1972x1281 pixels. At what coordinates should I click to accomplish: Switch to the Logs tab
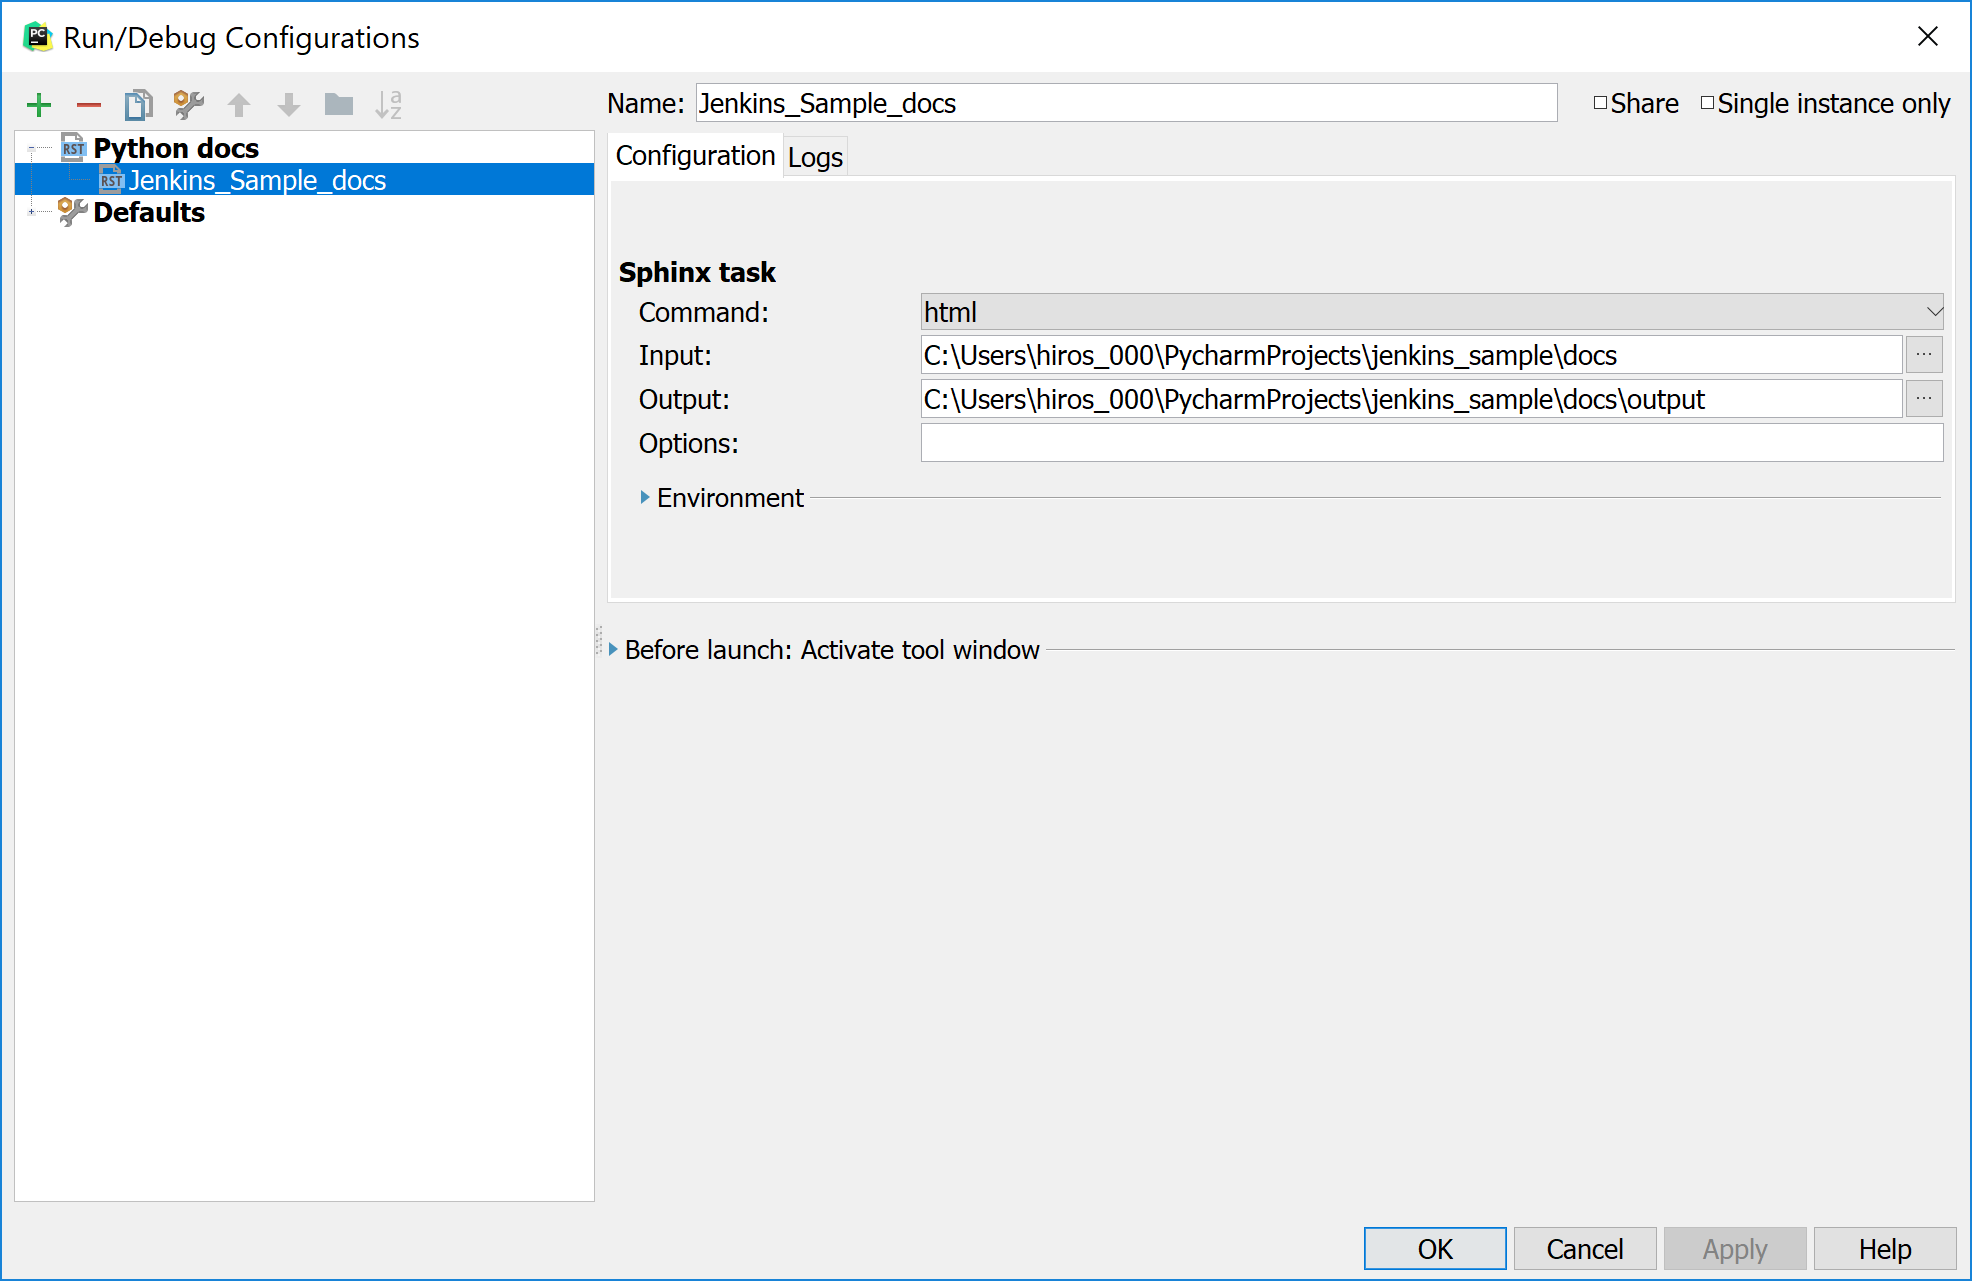point(815,157)
